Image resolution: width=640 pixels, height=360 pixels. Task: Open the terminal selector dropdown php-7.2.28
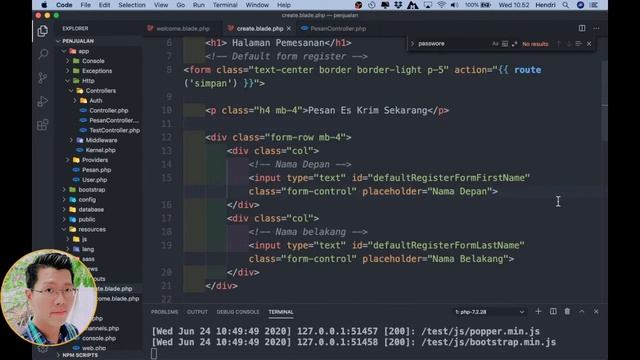click(x=489, y=312)
